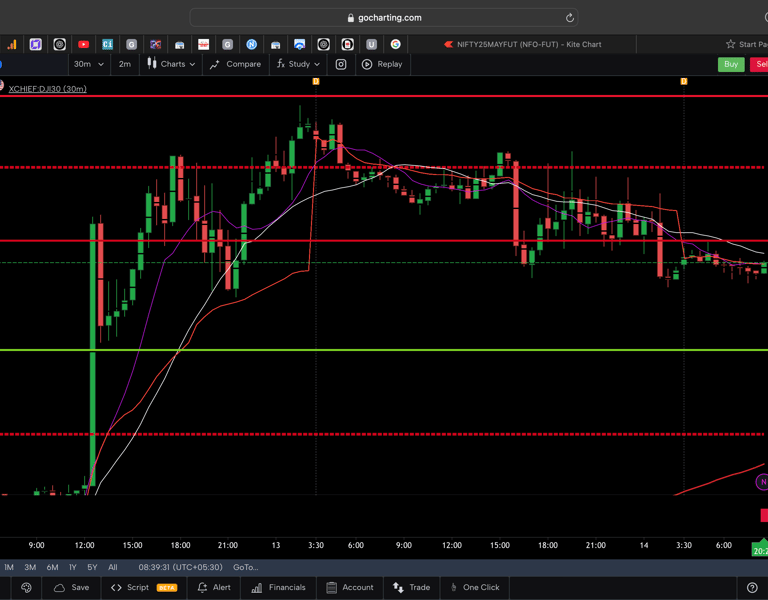Click the Save cloud icon

[59, 587]
